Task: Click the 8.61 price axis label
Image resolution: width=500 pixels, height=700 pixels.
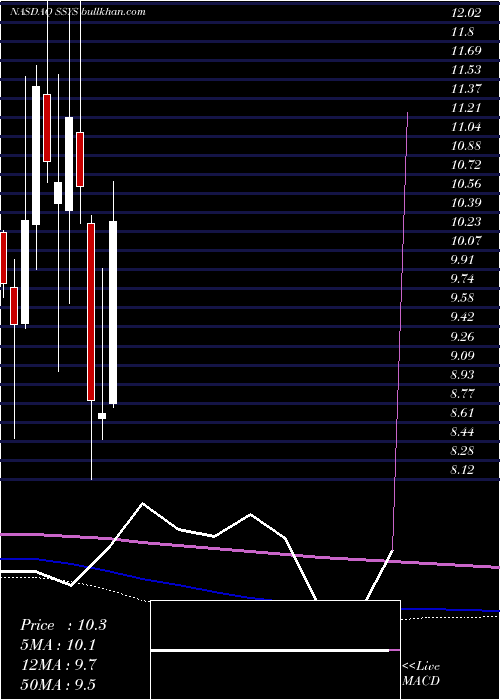Action: click(x=464, y=412)
